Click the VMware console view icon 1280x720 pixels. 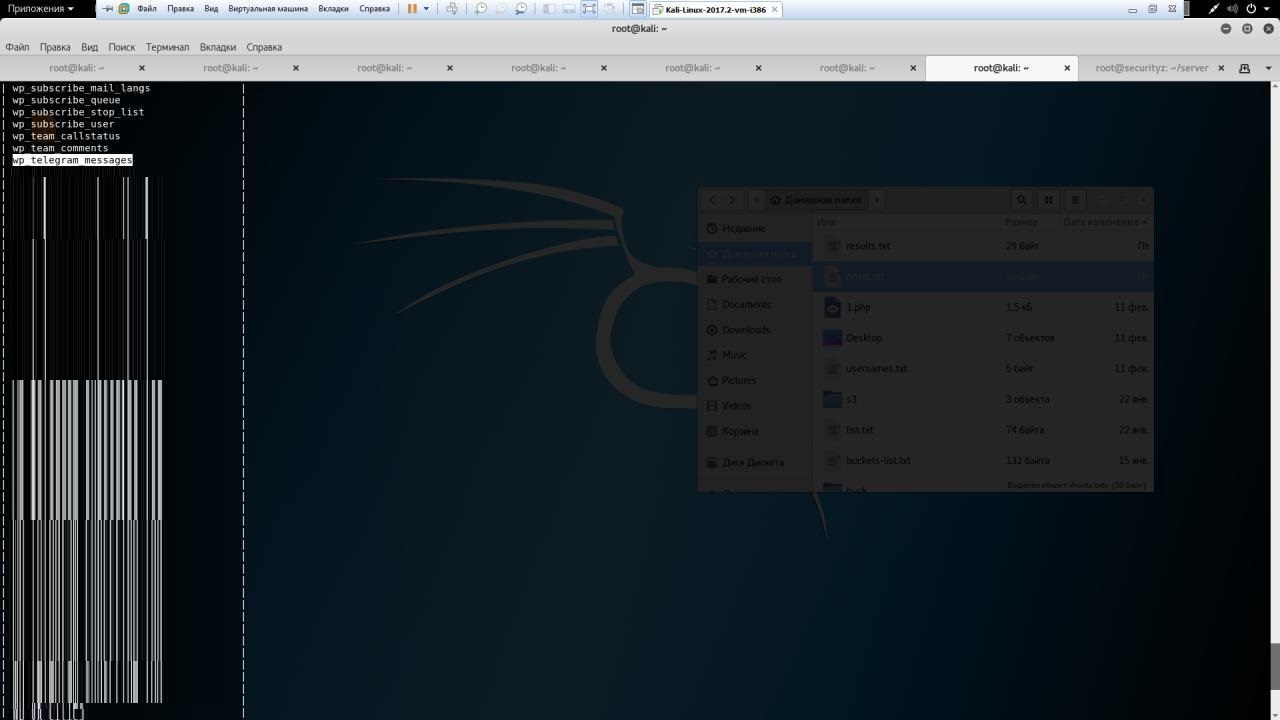[637, 8]
